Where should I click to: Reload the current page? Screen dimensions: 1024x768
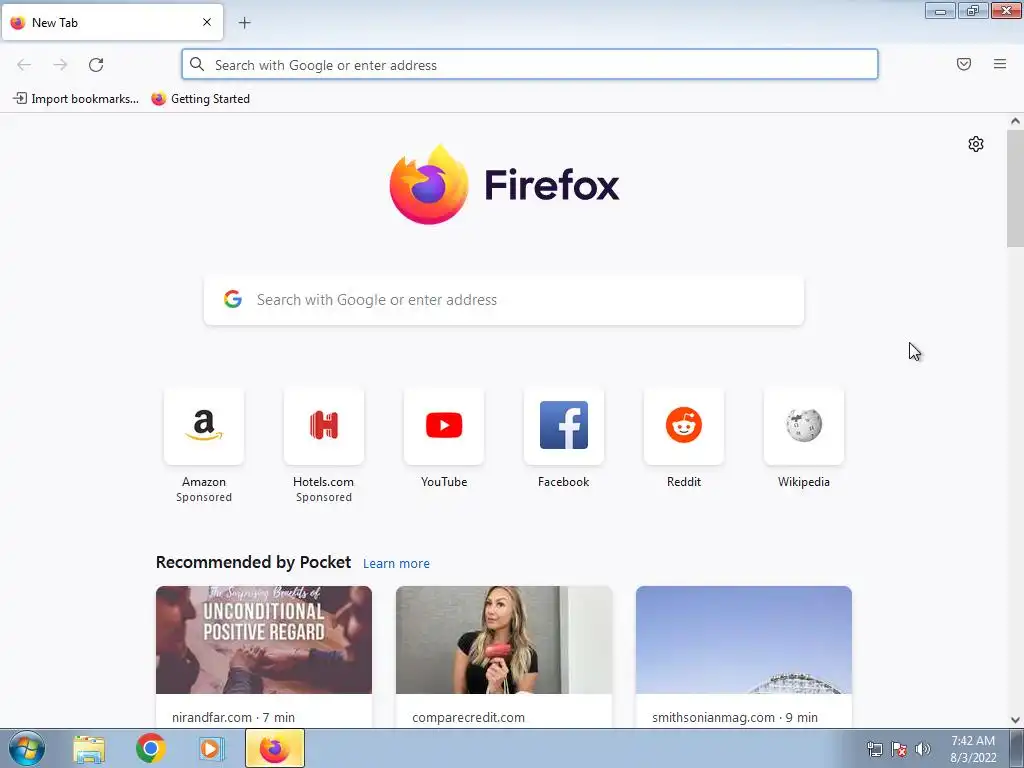(x=96, y=65)
